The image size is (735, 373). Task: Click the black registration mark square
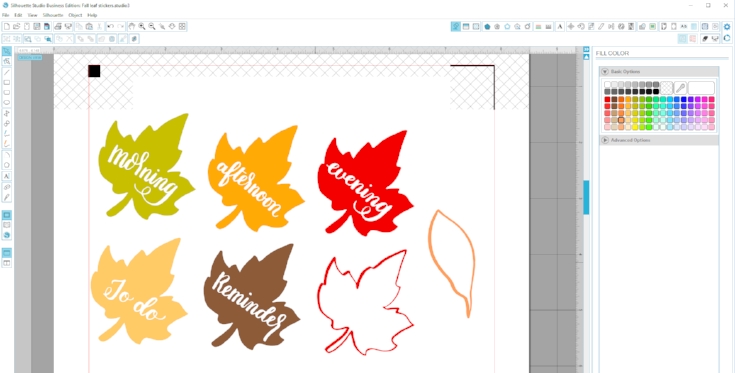click(94, 71)
